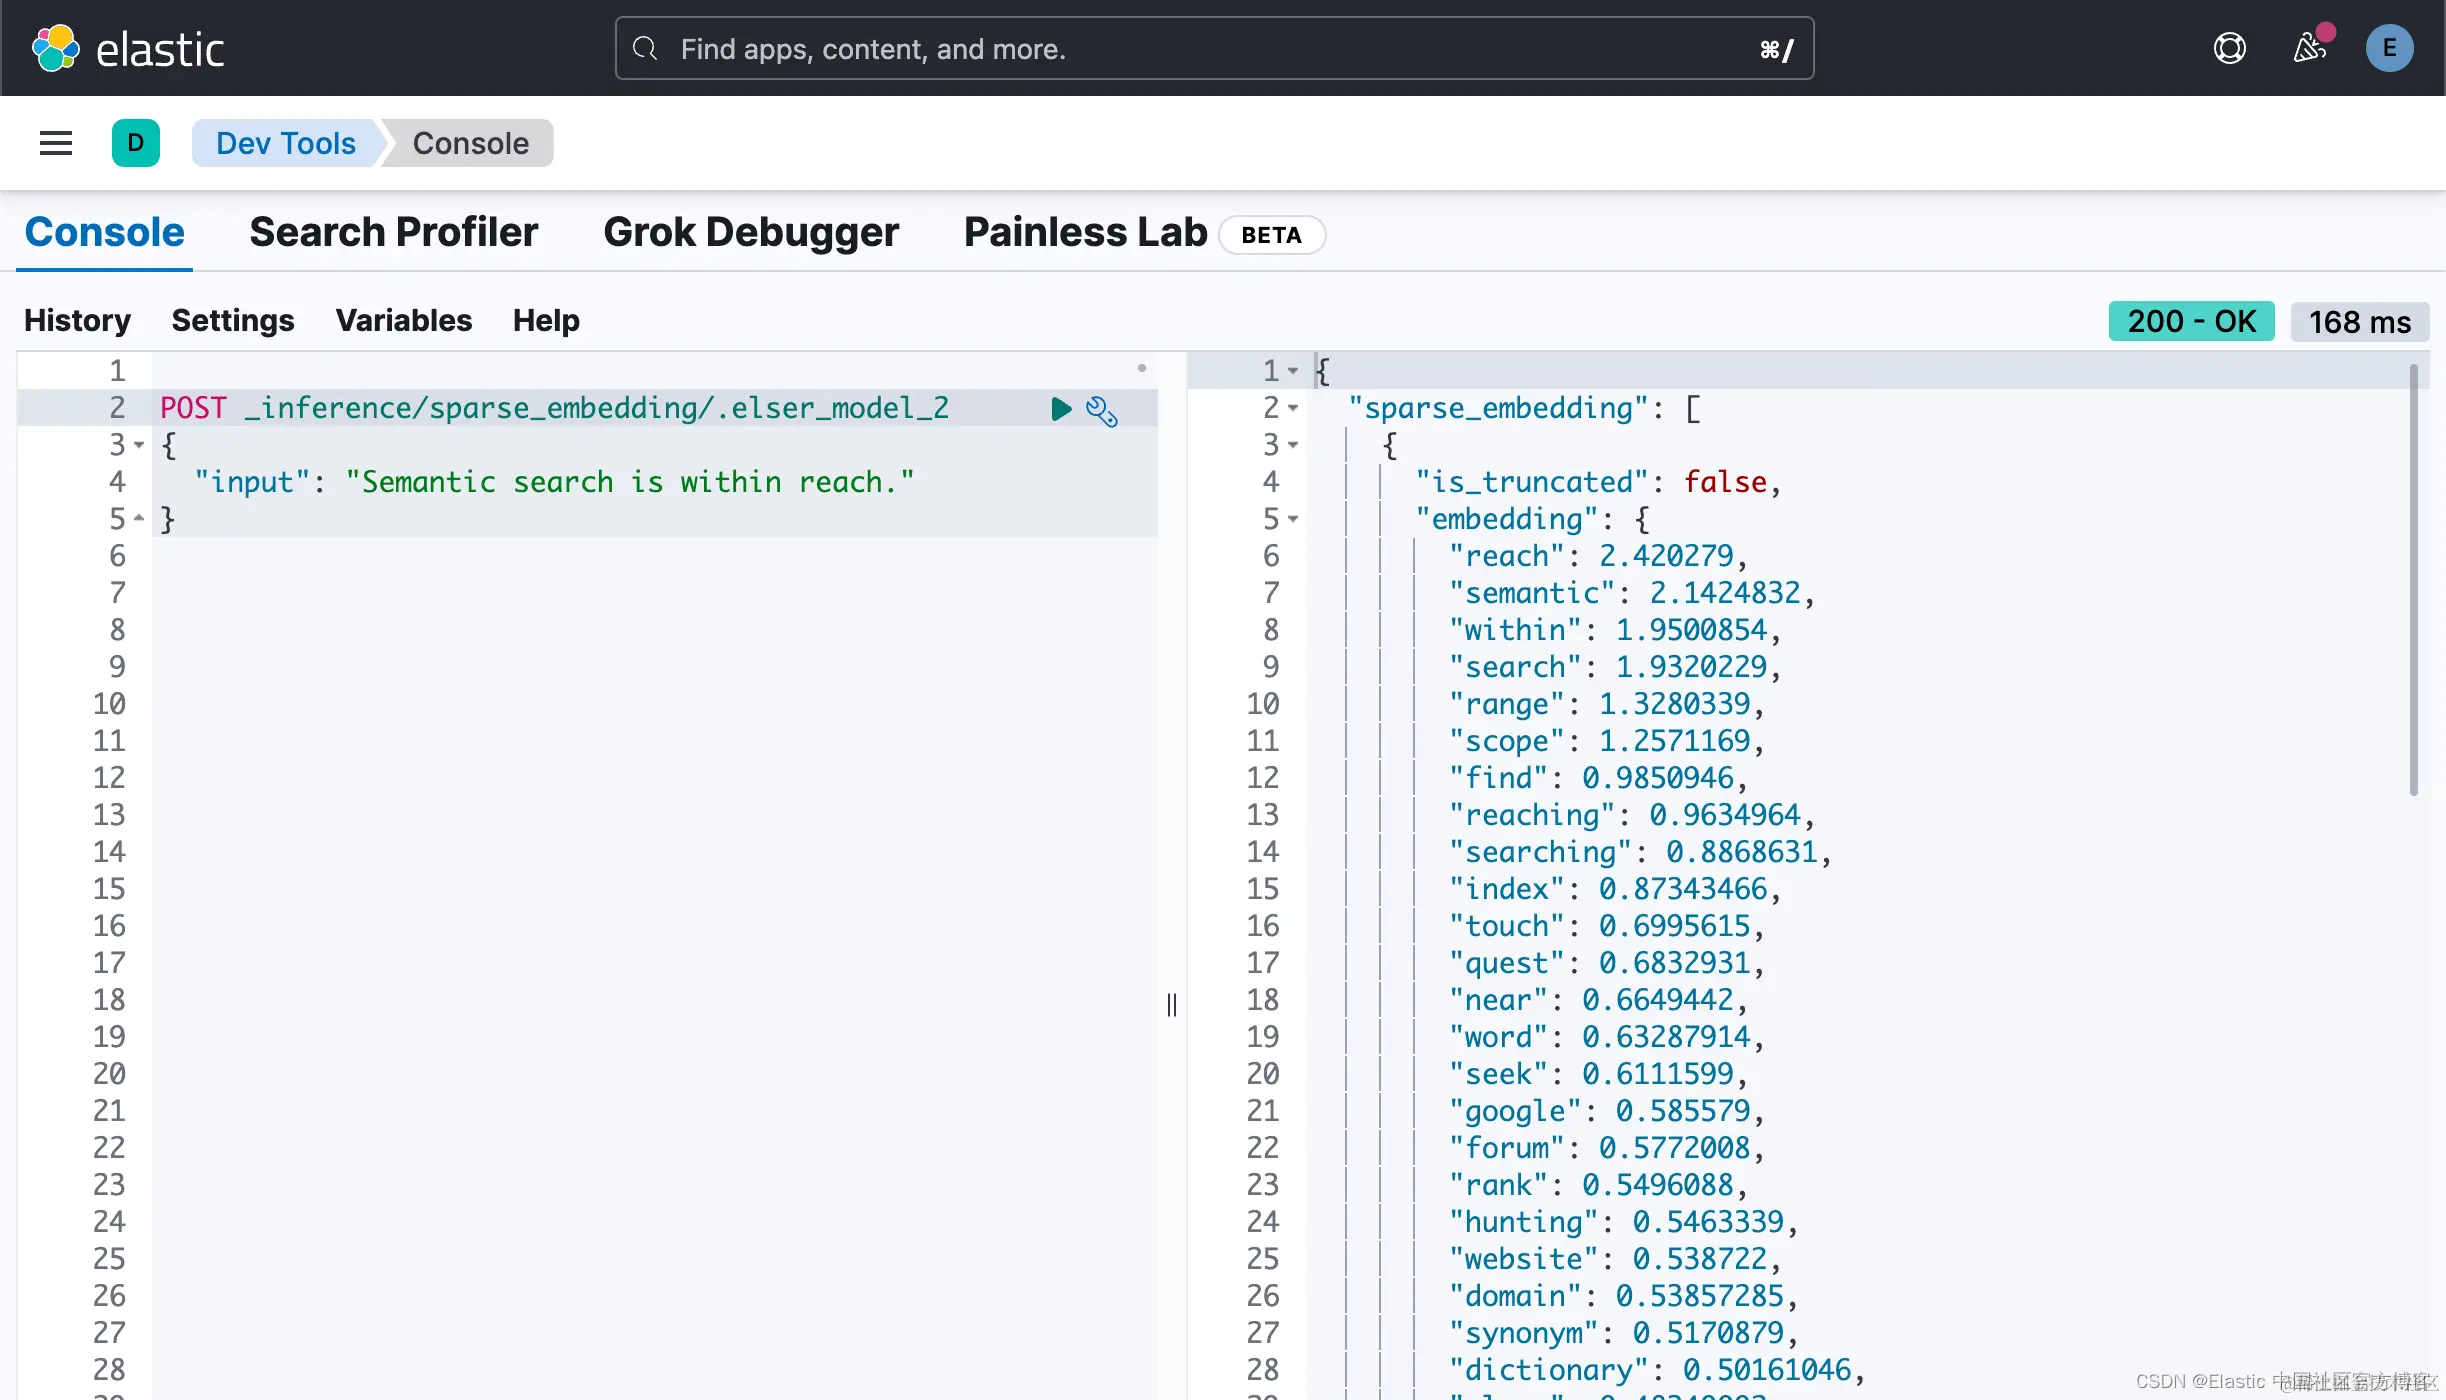The image size is (2446, 1400).
Task: Click the search magnifier icon
Action: coord(646,48)
